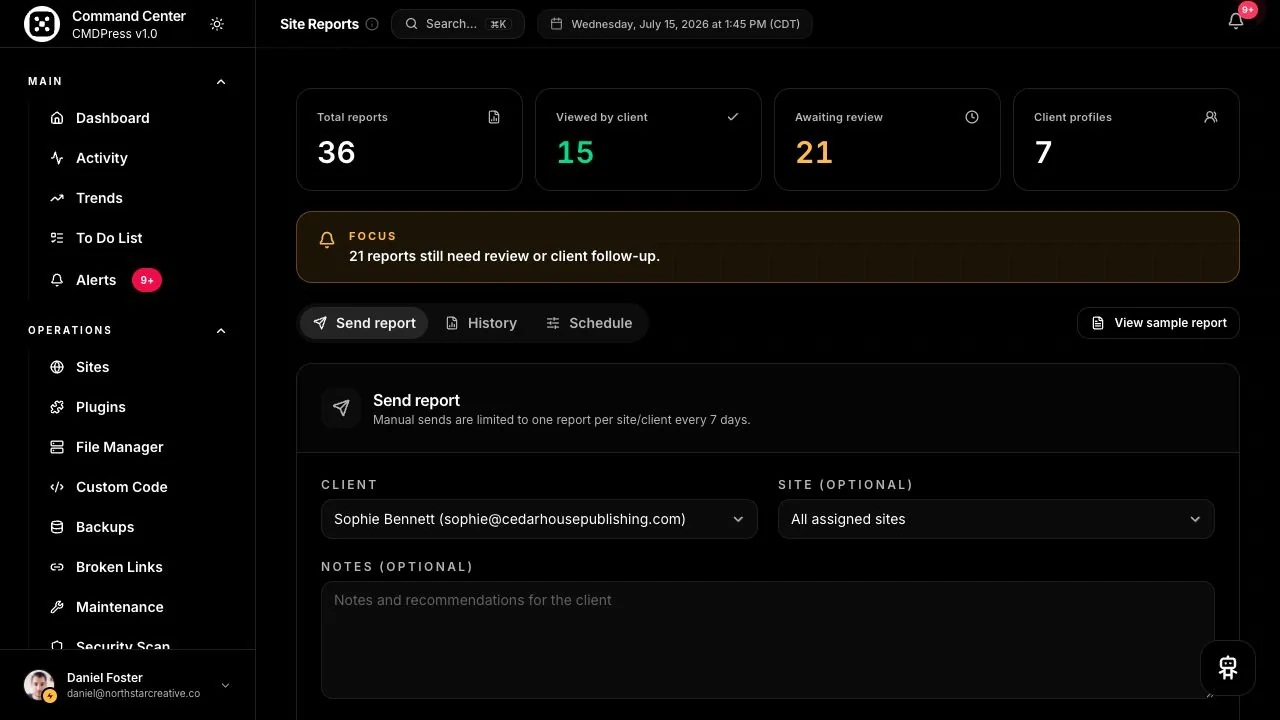The image size is (1280, 720).
Task: Click the To Do List icon
Action: click(x=57, y=238)
